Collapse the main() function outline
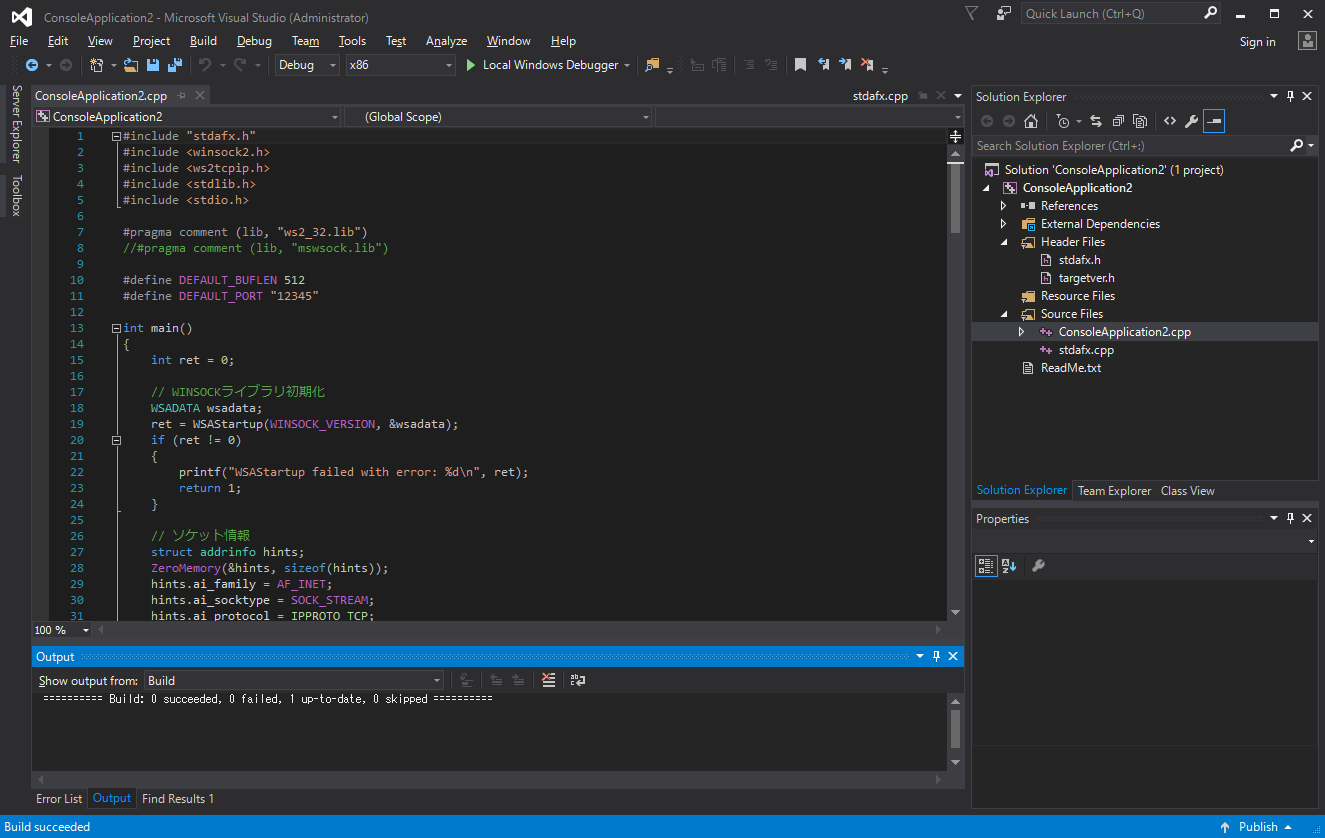 pyautogui.click(x=117, y=328)
